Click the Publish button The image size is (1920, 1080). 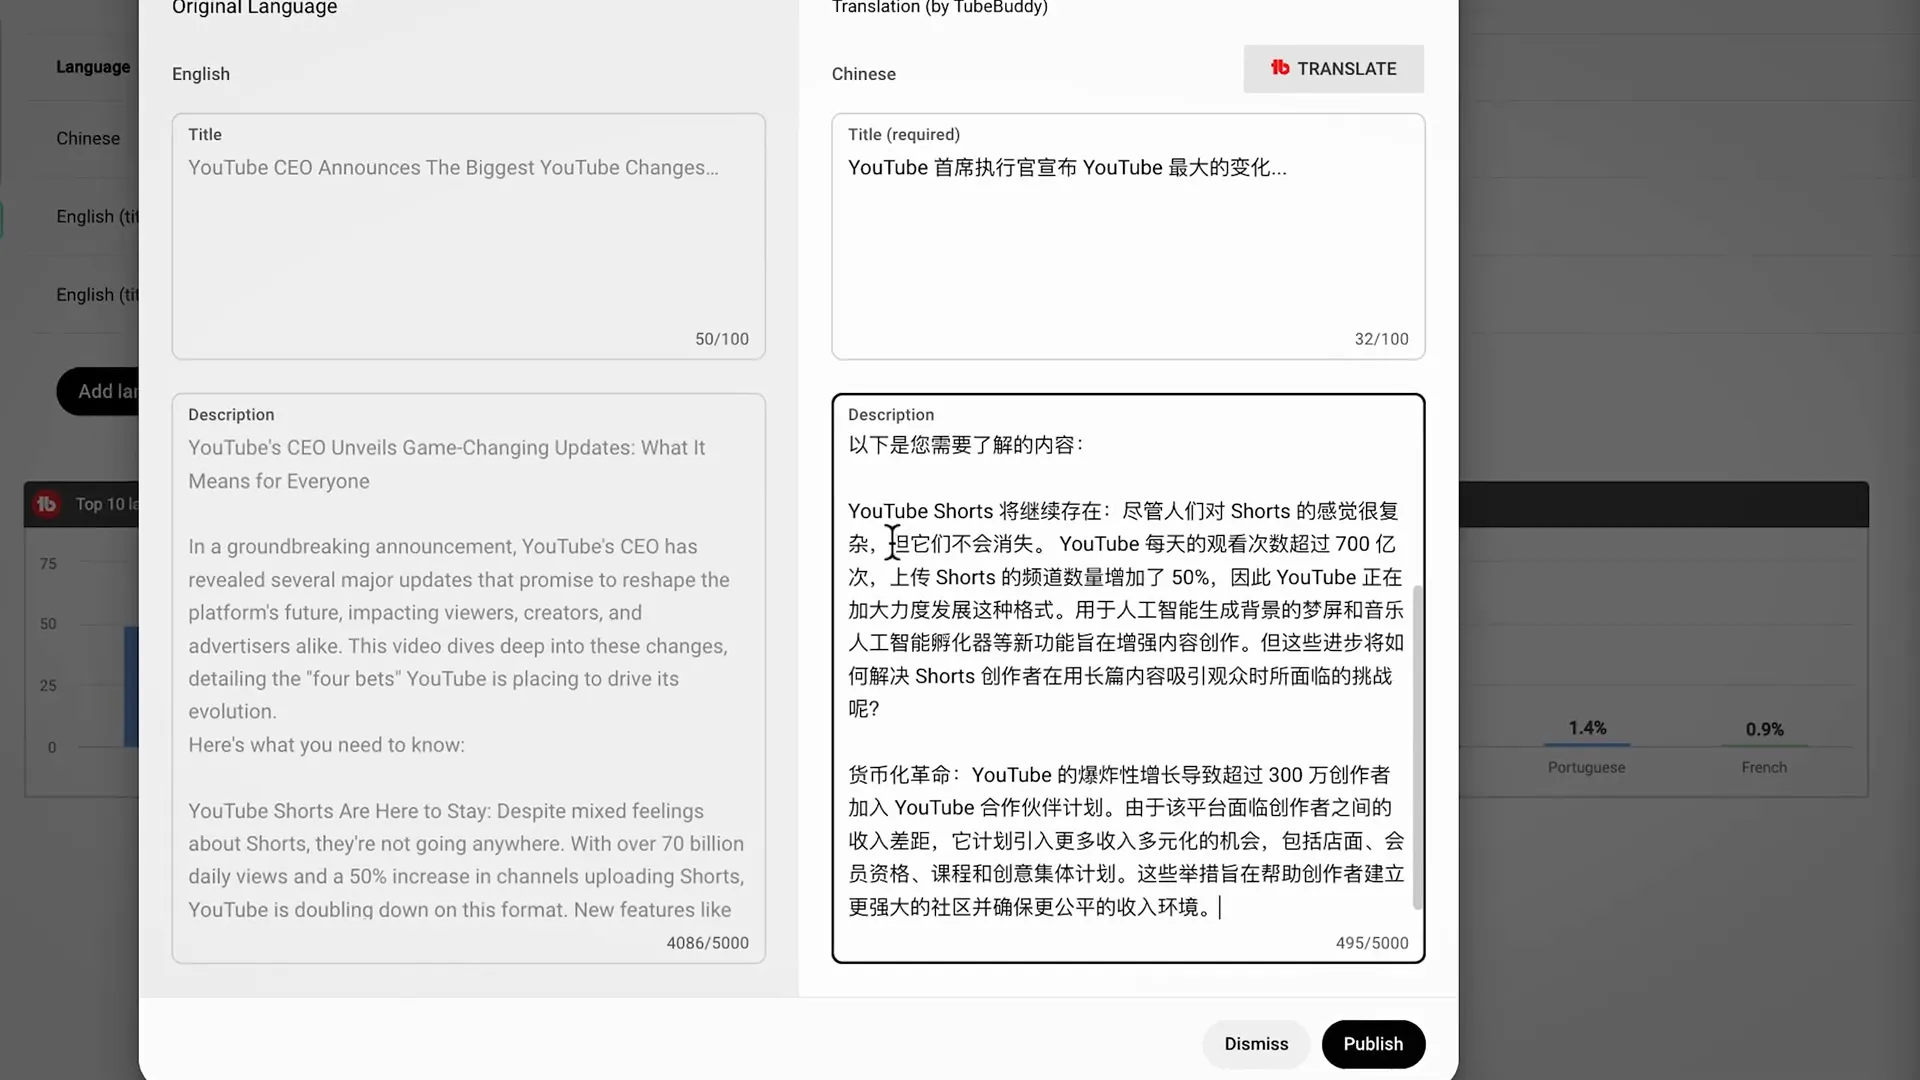1373,1043
